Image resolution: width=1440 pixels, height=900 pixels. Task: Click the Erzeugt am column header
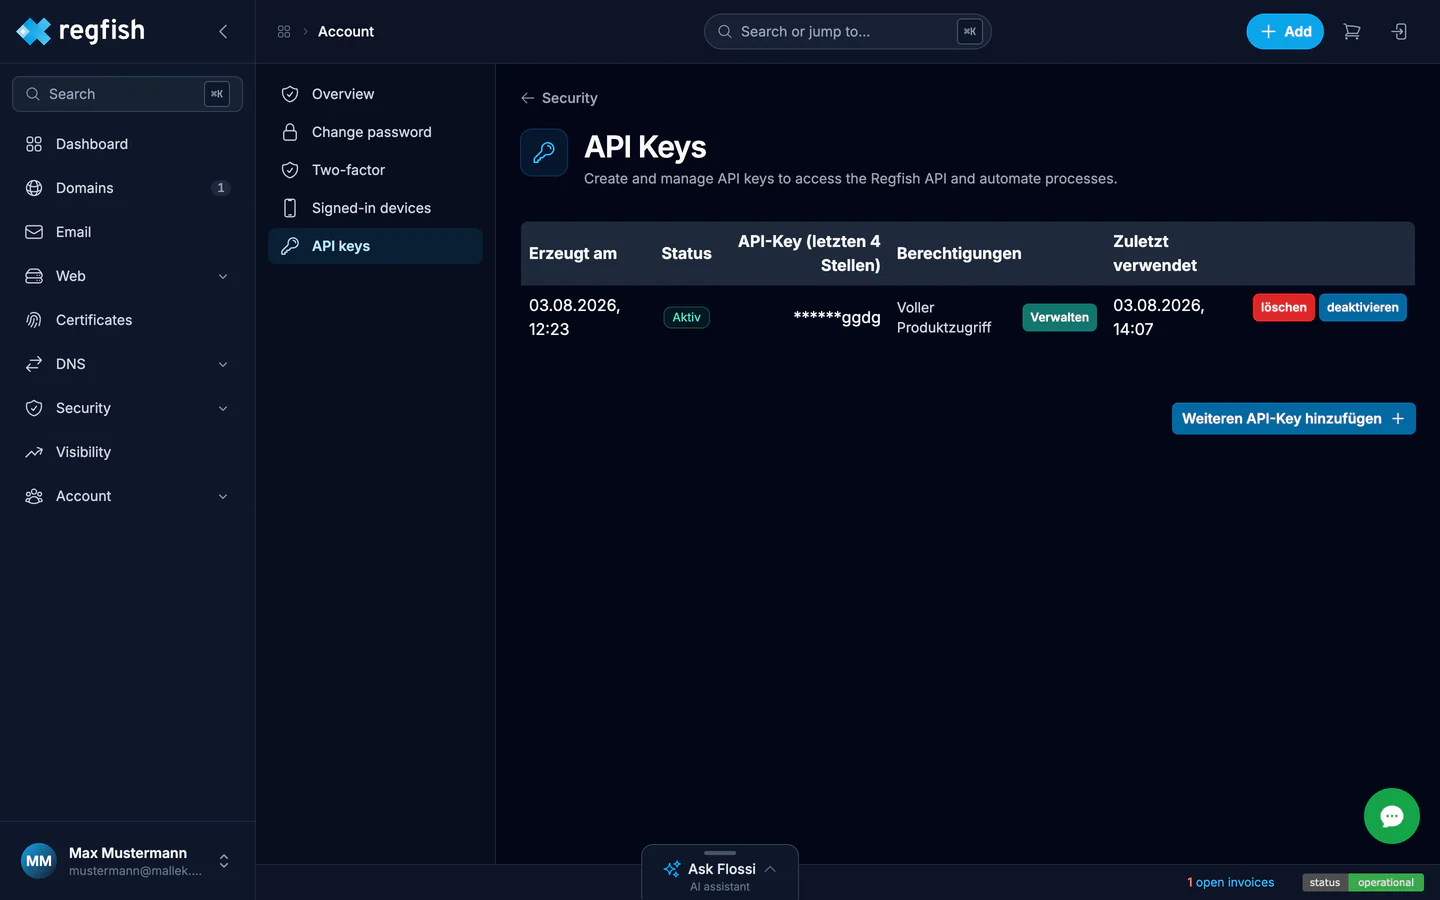(573, 253)
